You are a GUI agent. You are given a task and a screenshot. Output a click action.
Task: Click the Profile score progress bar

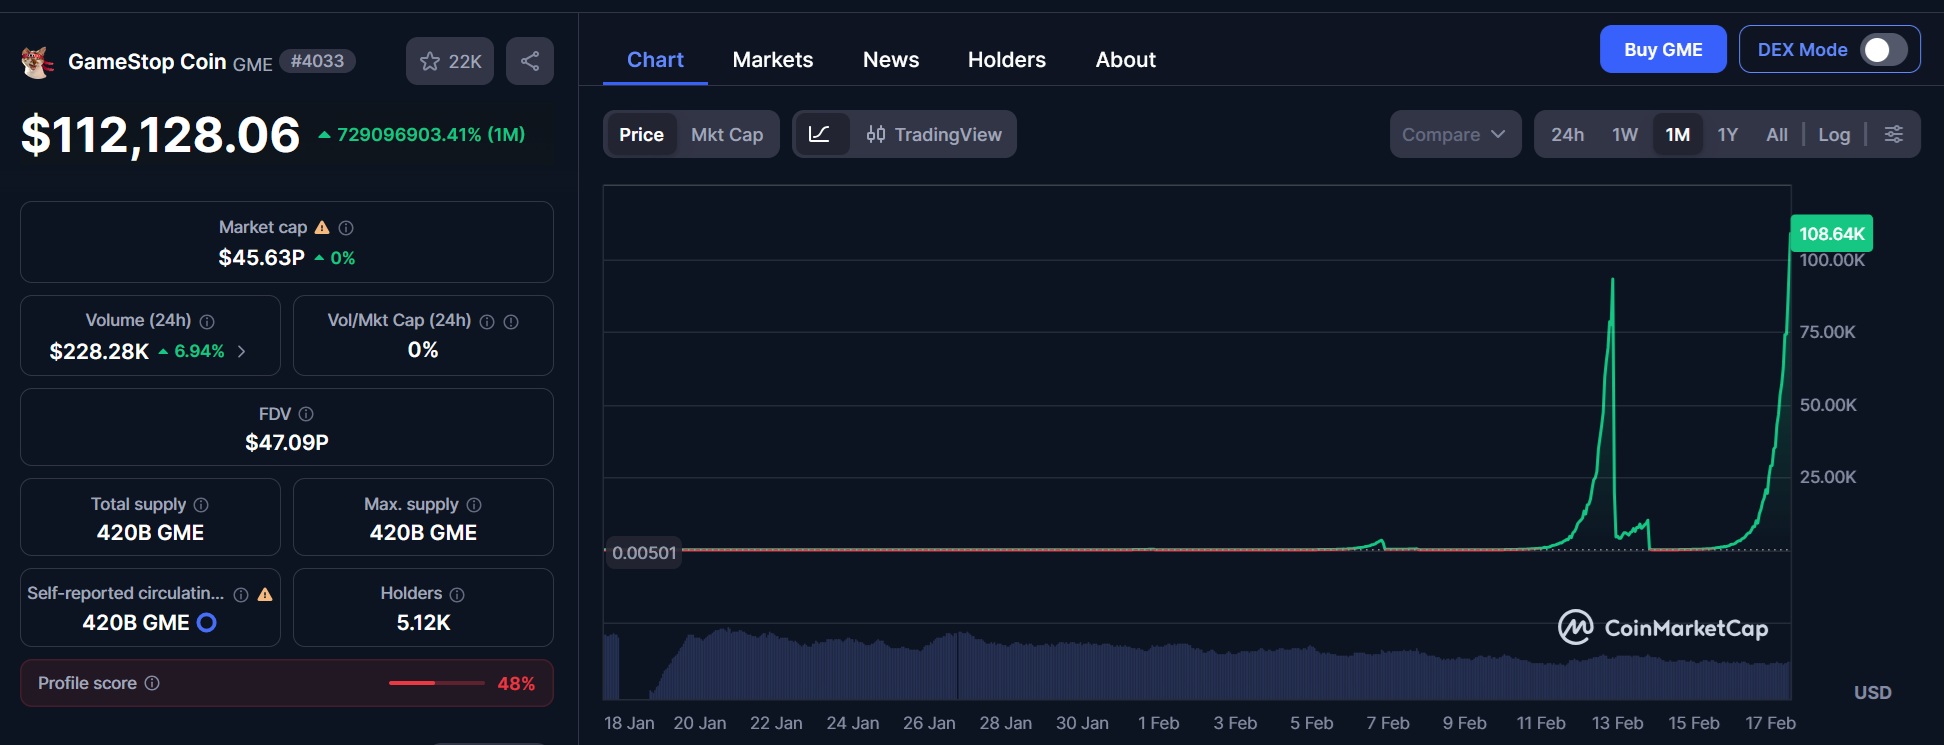coord(436,683)
